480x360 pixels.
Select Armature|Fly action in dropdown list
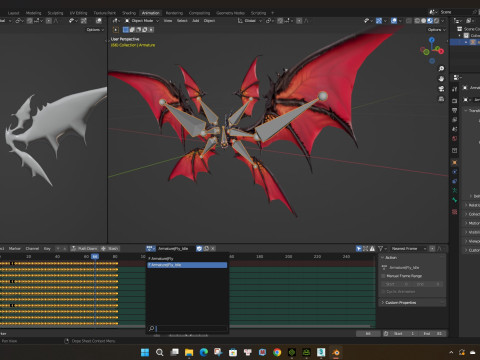click(187, 259)
